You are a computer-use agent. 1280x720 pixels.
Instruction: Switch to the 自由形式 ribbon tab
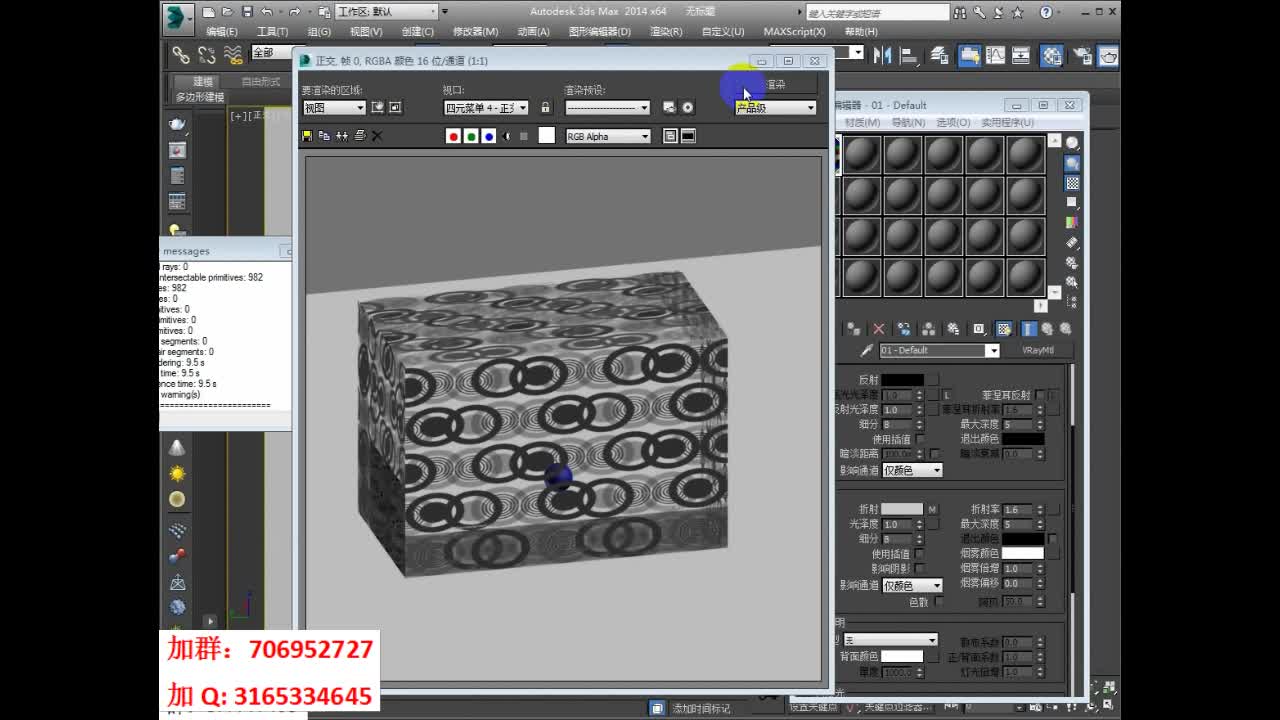click(x=262, y=81)
